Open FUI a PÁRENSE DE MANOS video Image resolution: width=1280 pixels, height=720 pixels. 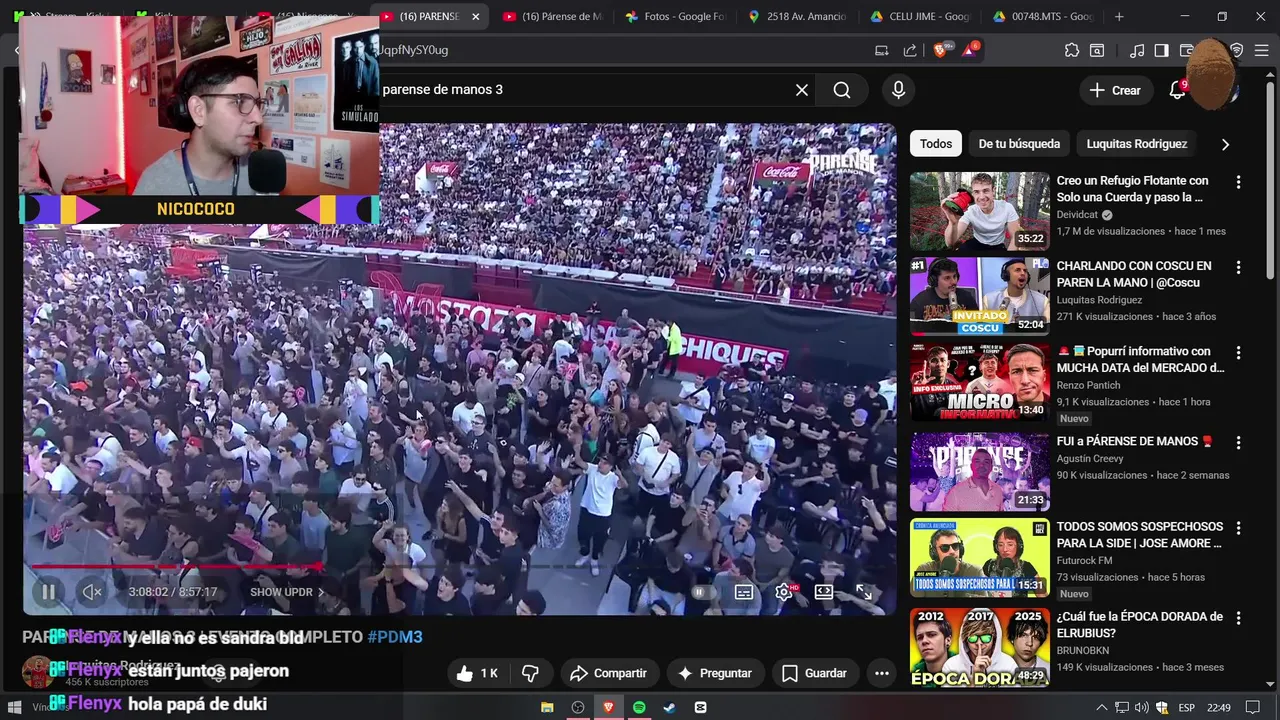click(x=980, y=471)
